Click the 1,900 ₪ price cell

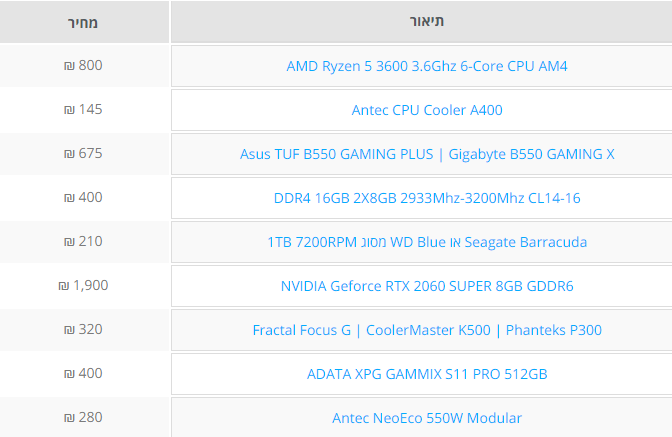(83, 285)
